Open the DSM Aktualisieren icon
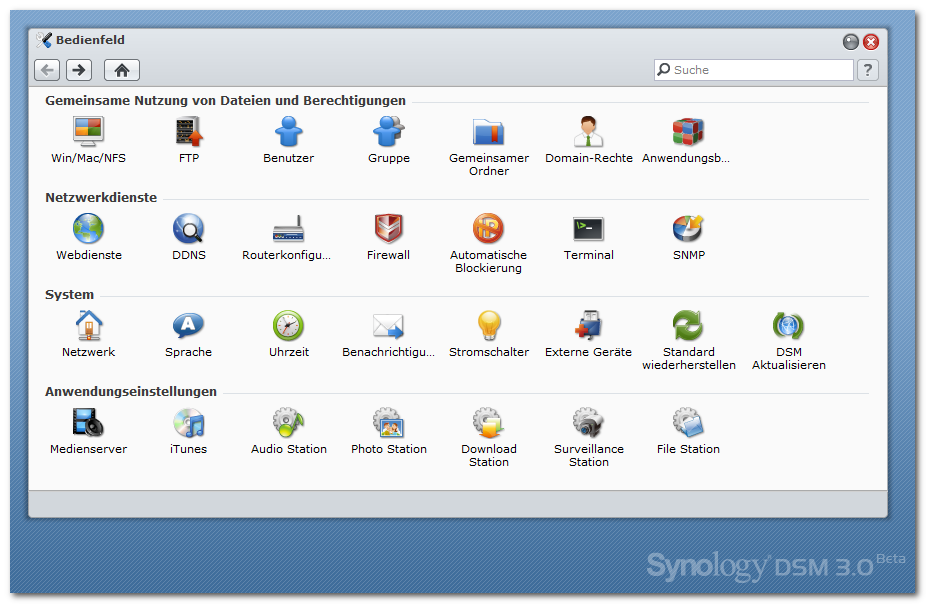The width and height of the screenshot is (926, 604). [x=788, y=325]
